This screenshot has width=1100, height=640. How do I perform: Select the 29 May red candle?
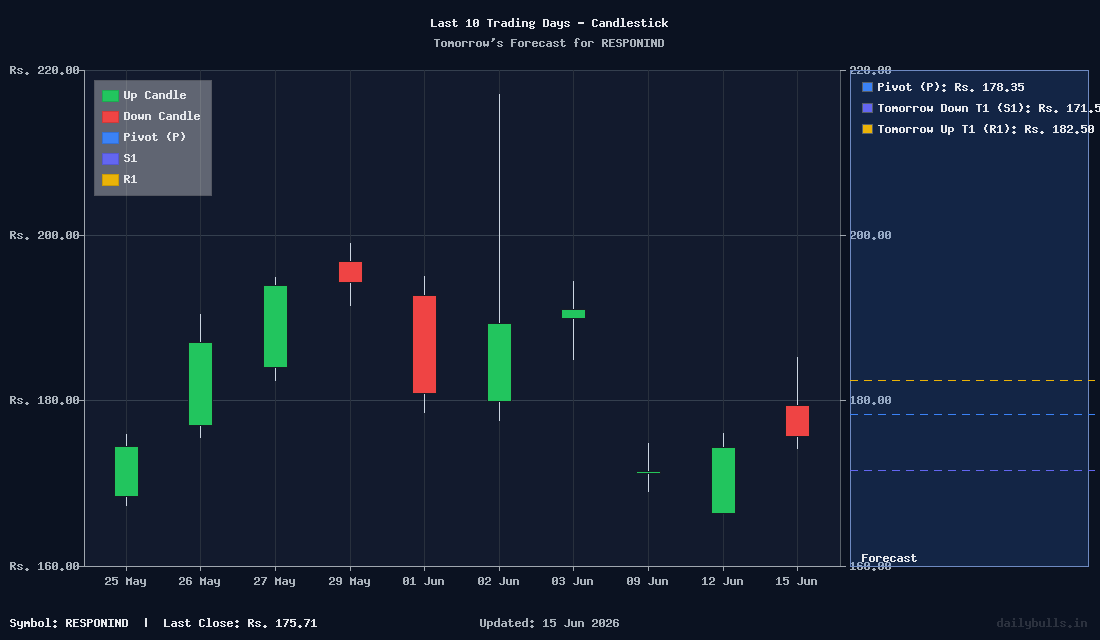click(350, 272)
